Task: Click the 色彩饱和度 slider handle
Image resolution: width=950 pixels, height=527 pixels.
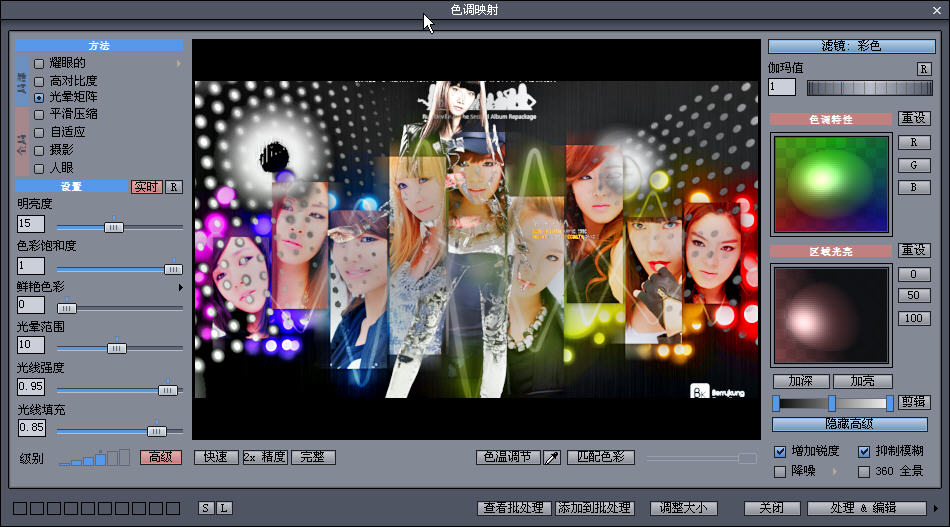Action: coord(173,268)
